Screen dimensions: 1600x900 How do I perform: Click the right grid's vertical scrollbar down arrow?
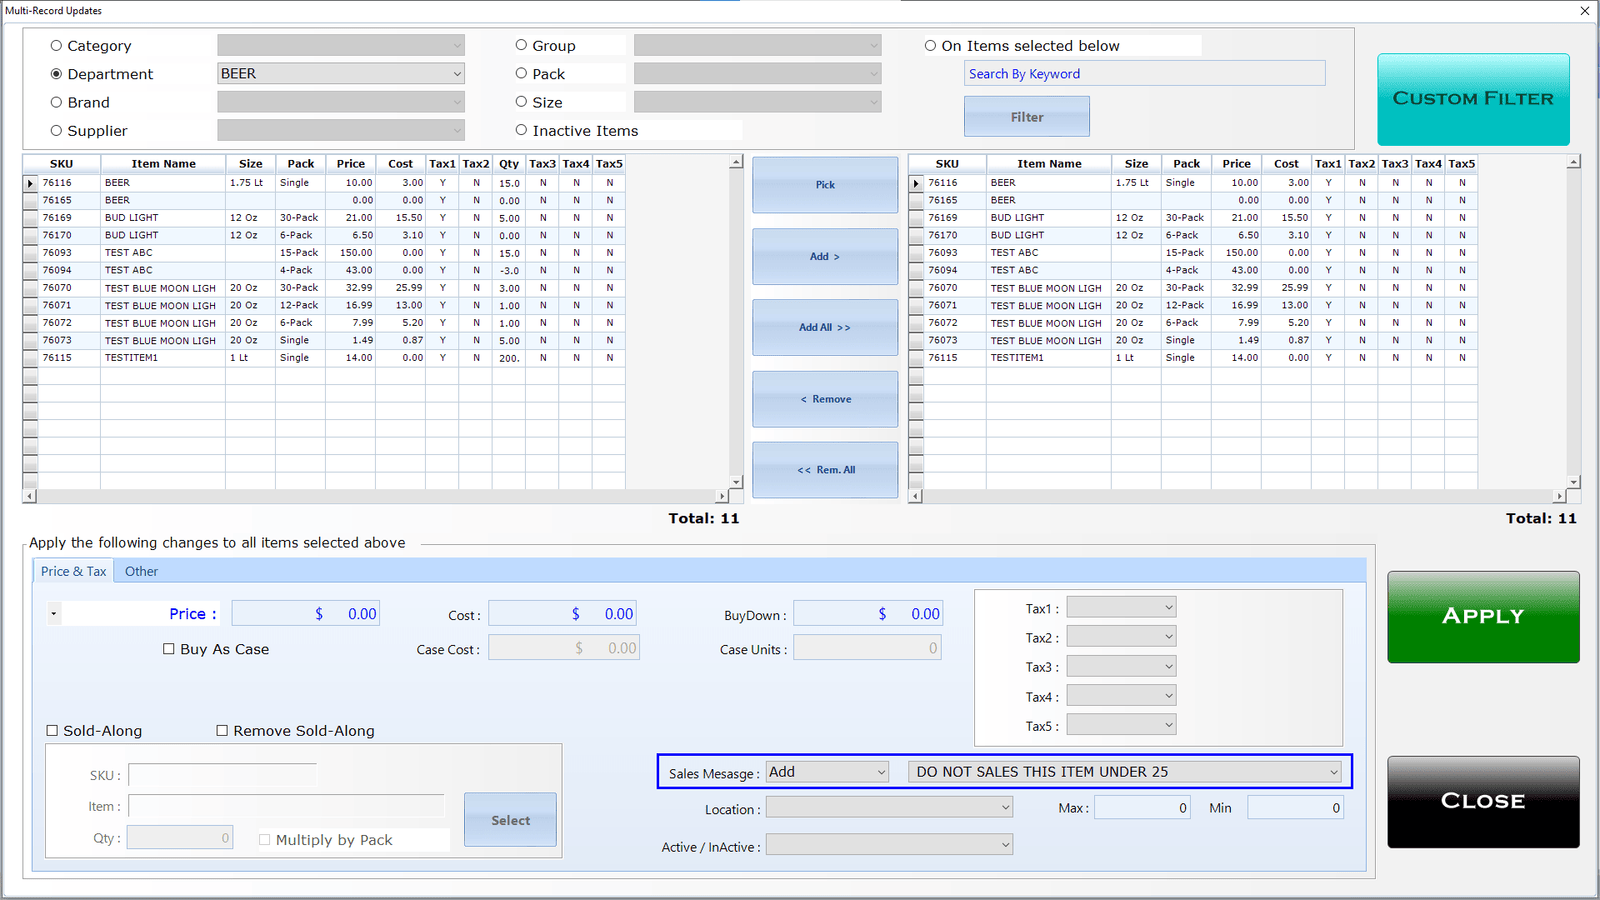click(1574, 482)
